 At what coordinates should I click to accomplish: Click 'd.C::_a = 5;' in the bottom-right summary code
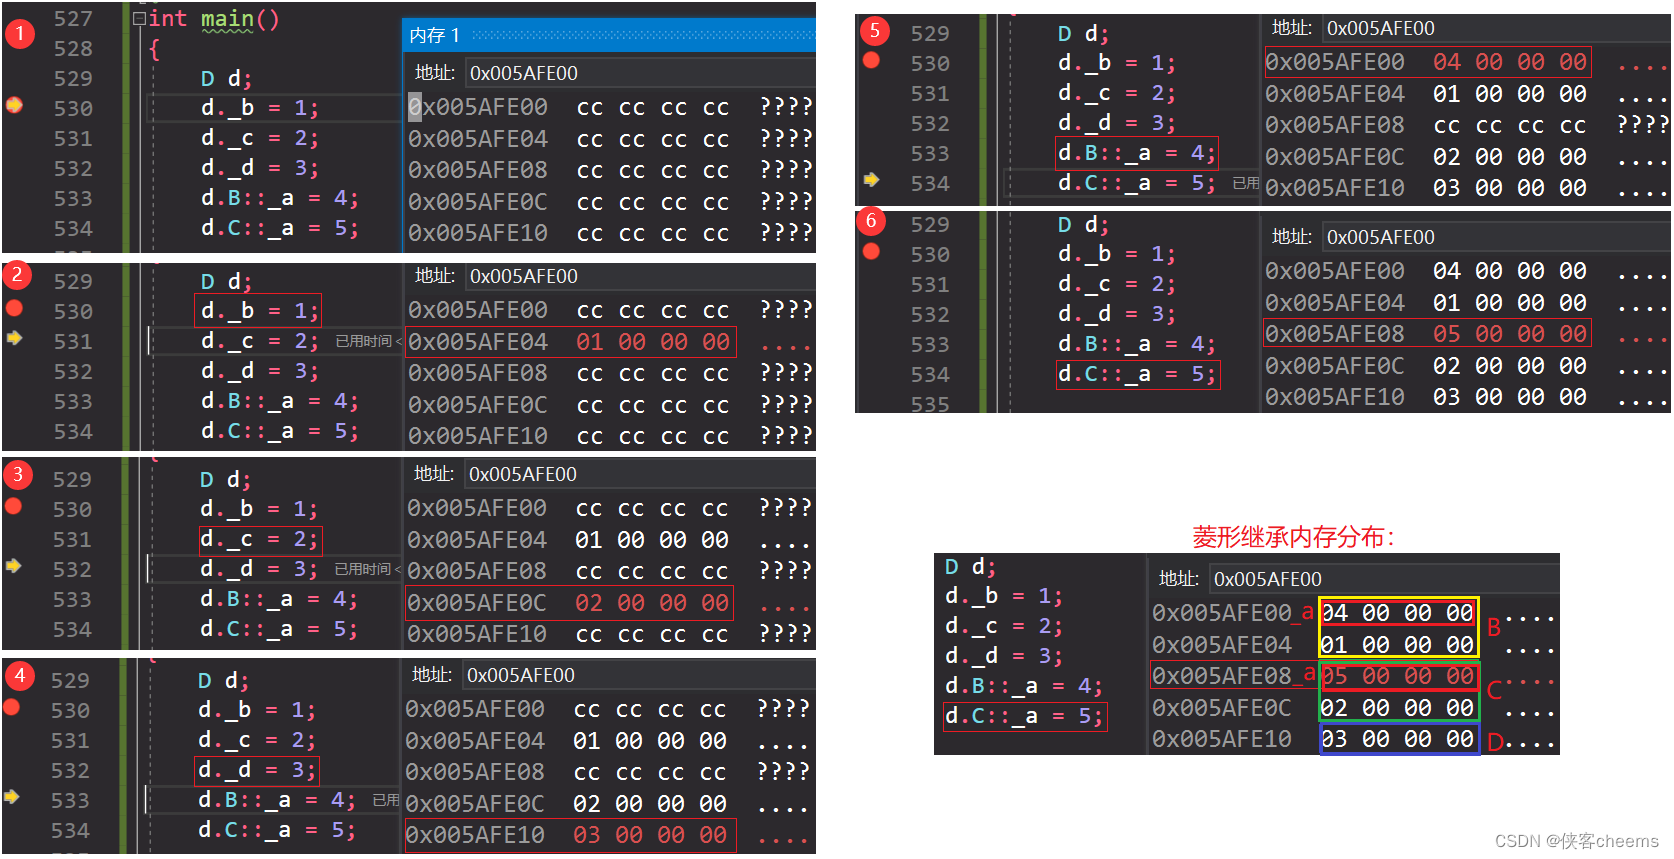[x=1025, y=716]
